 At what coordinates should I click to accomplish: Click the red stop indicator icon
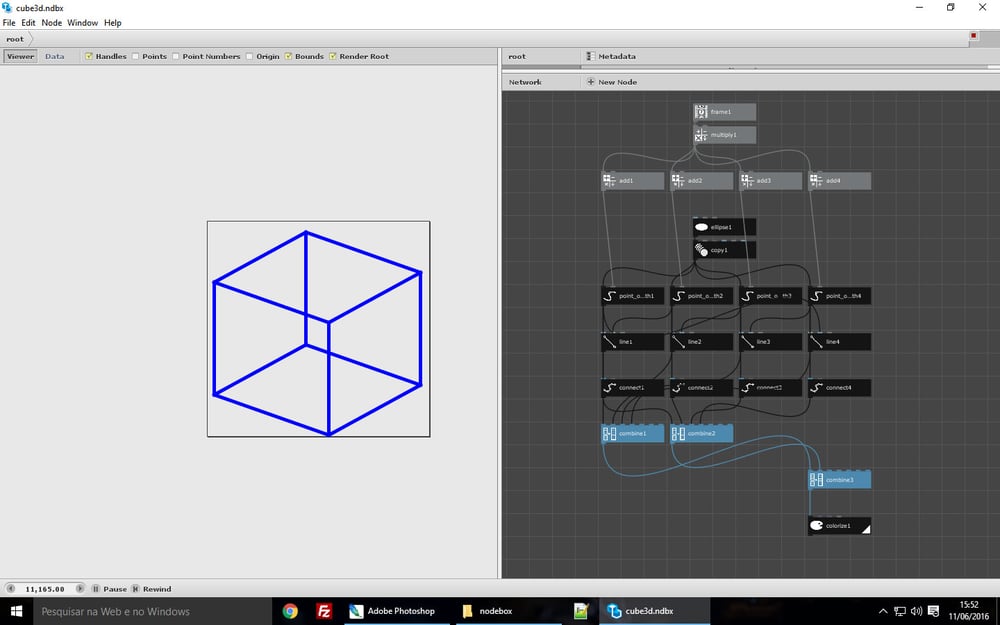click(x=974, y=36)
